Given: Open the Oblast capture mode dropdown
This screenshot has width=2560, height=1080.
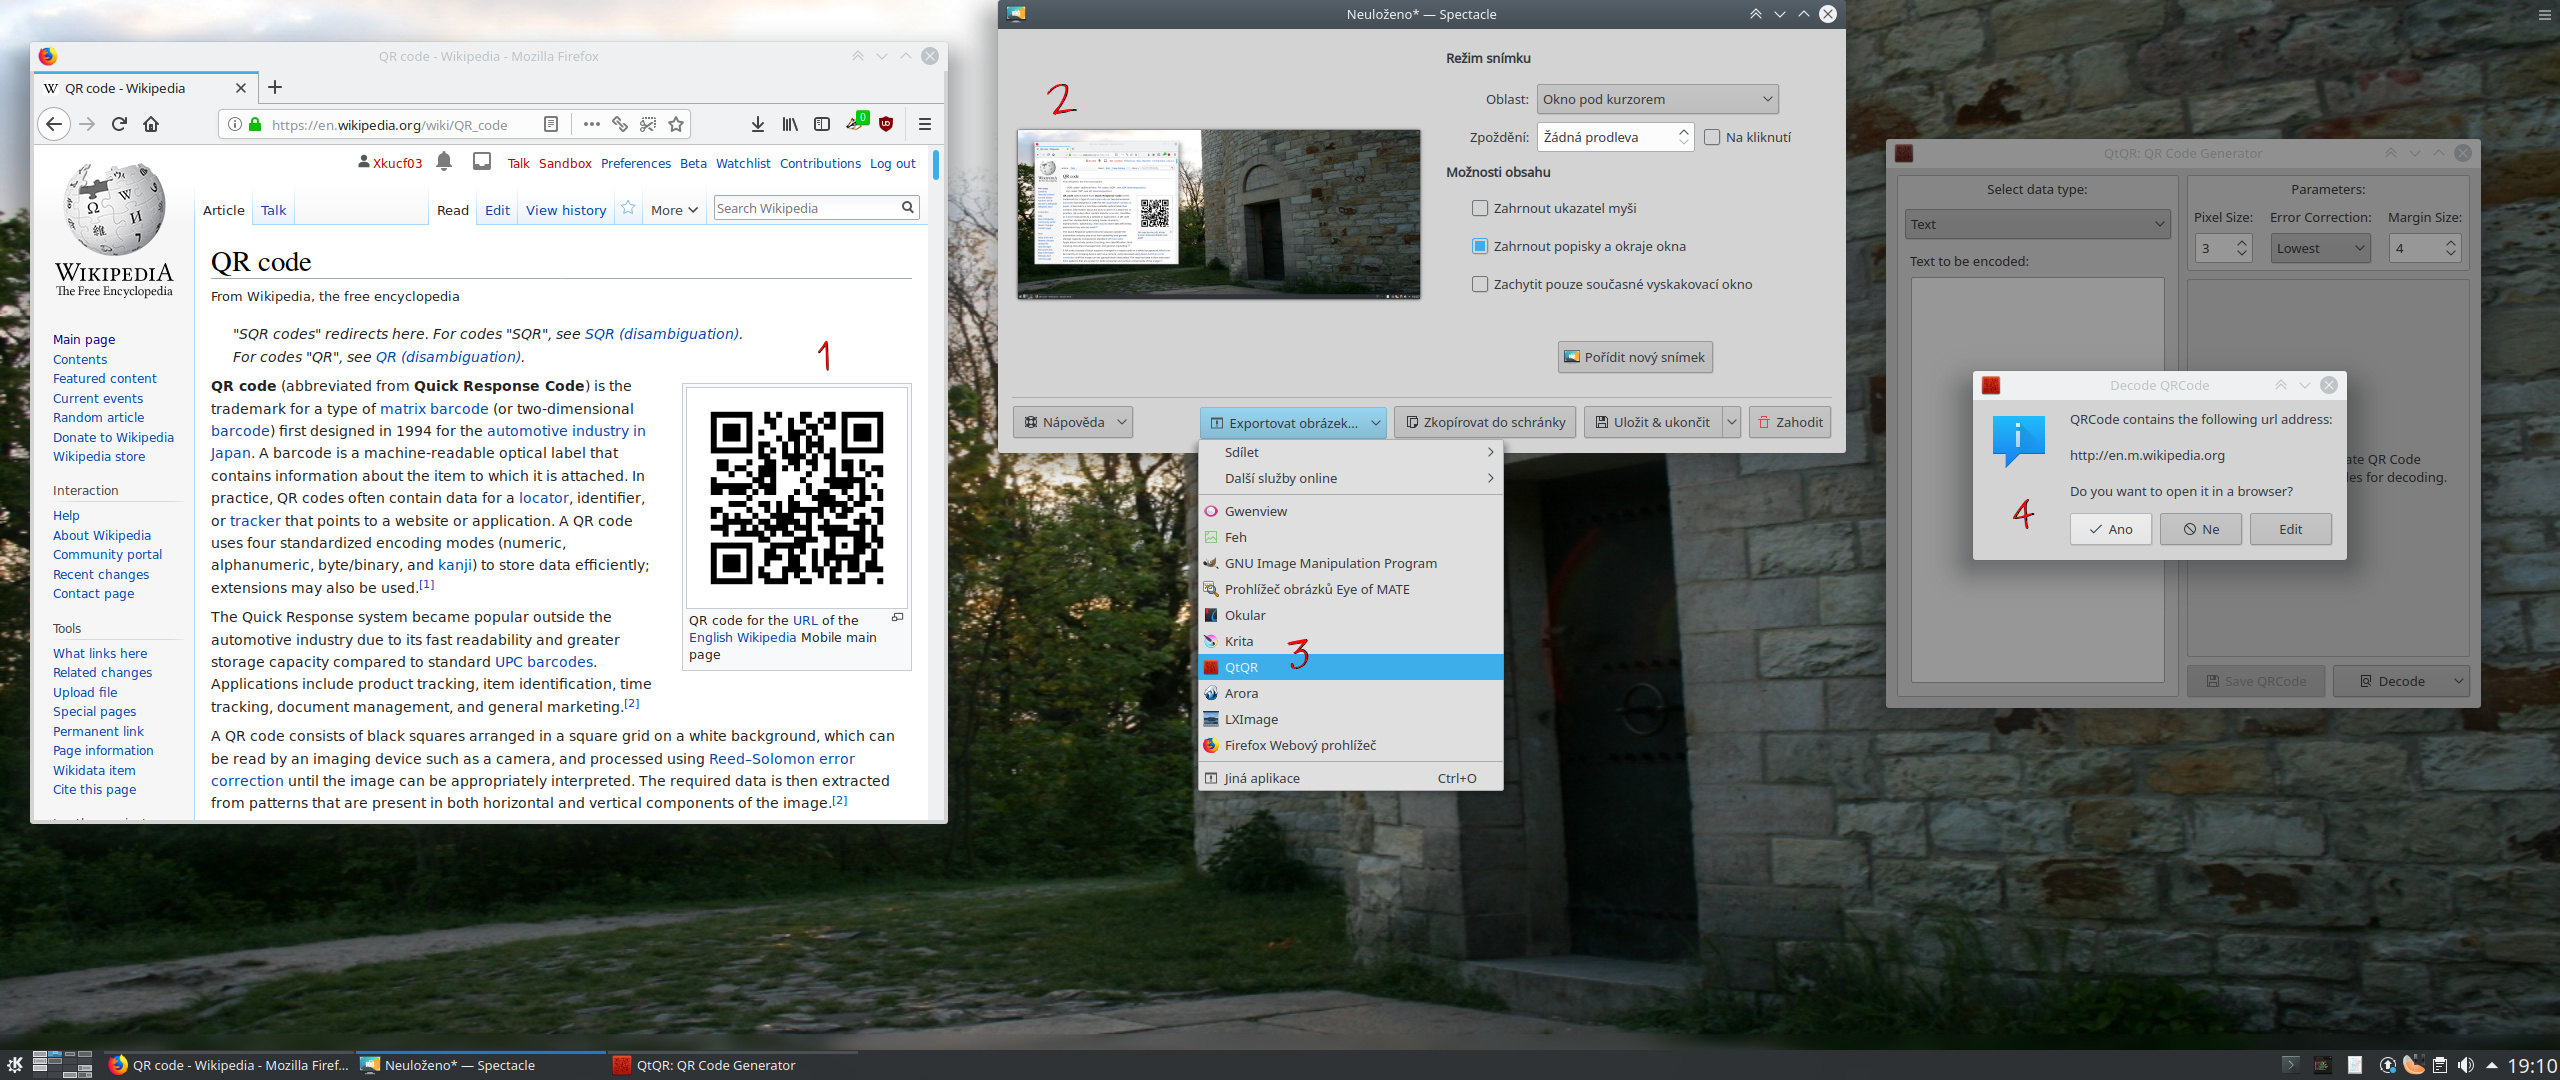Looking at the screenshot, I should (1657, 99).
